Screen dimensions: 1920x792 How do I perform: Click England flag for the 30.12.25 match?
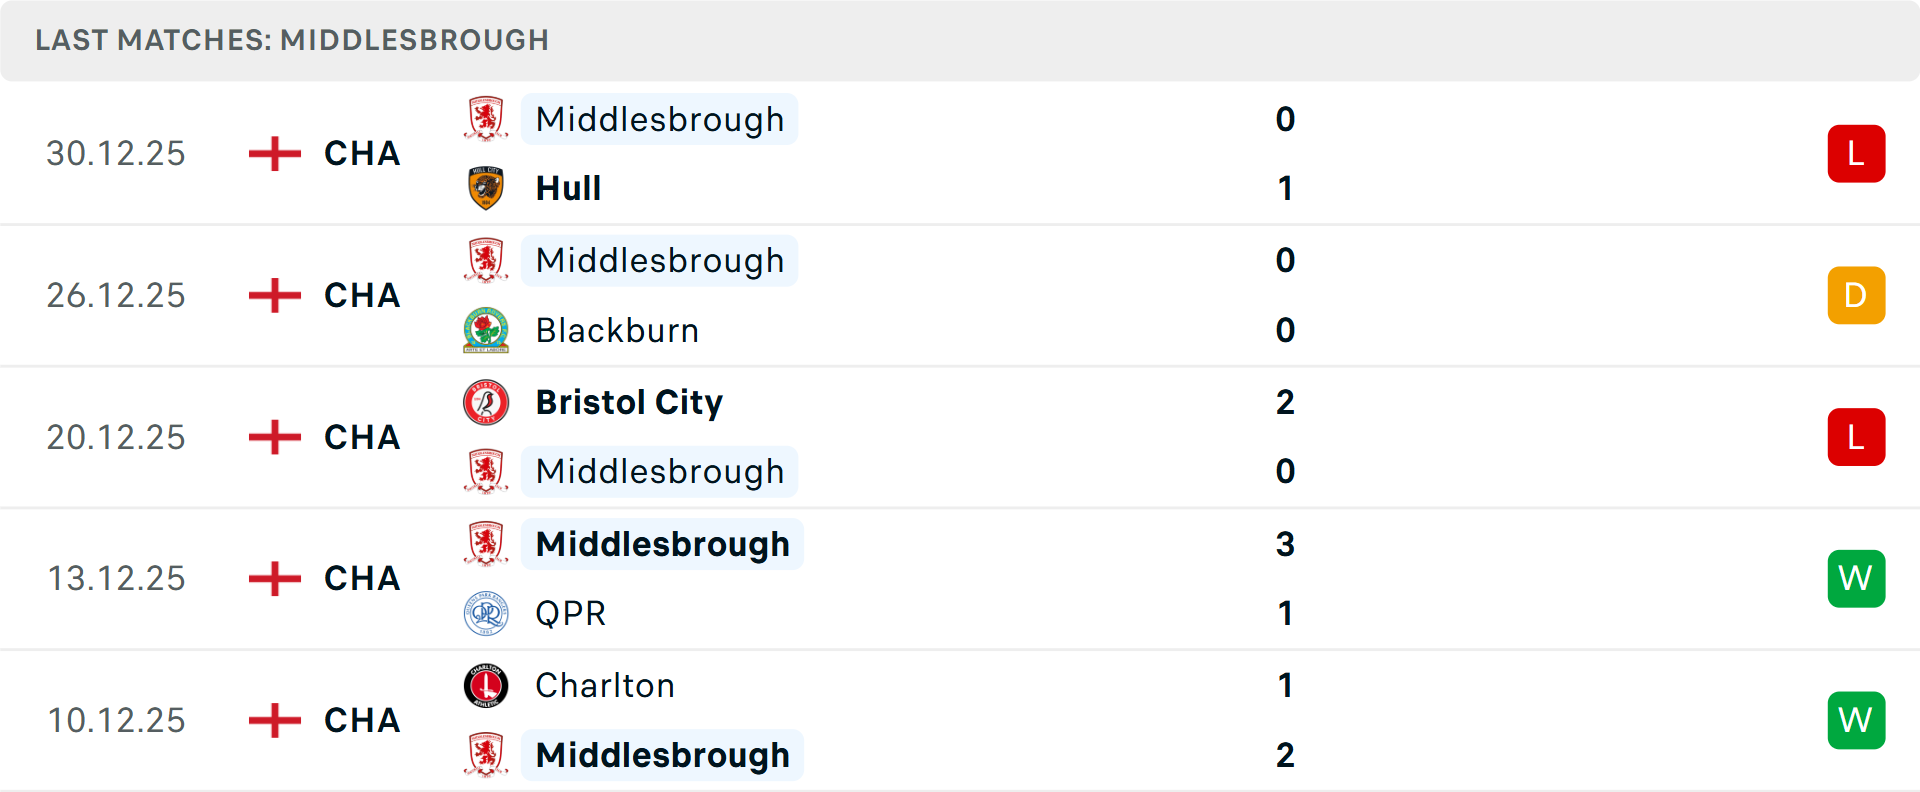[x=274, y=154]
